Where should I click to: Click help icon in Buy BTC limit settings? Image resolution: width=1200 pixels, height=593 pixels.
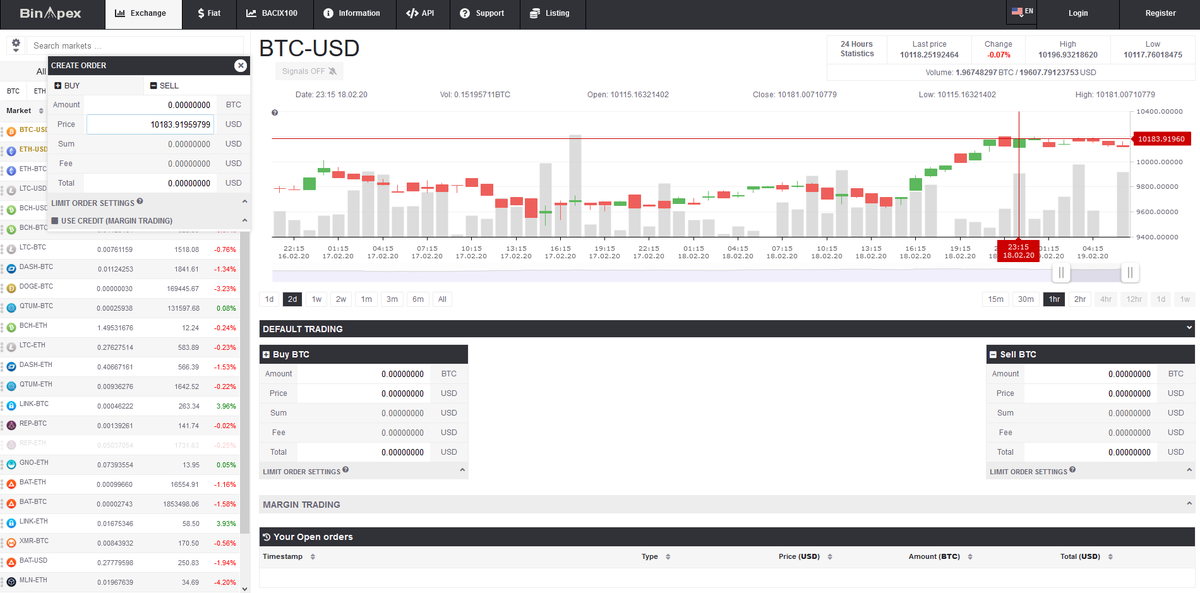coord(345,469)
